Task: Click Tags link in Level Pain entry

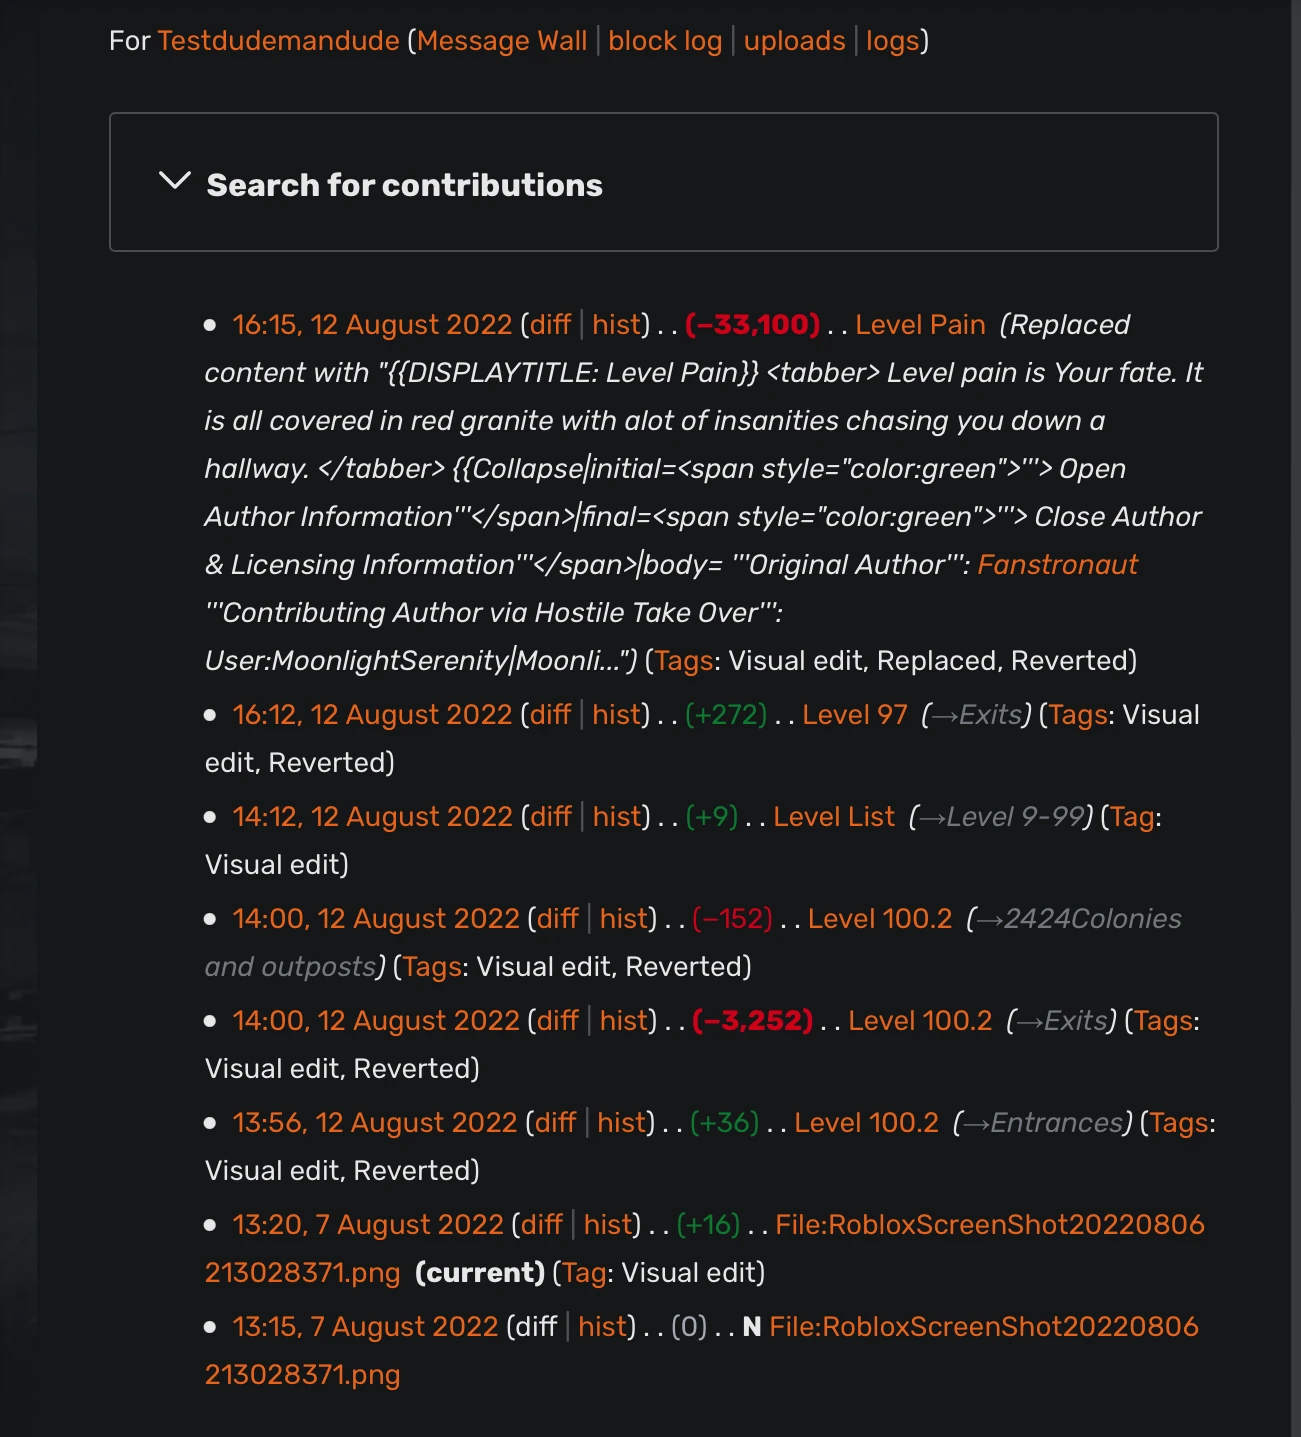Action: point(684,661)
